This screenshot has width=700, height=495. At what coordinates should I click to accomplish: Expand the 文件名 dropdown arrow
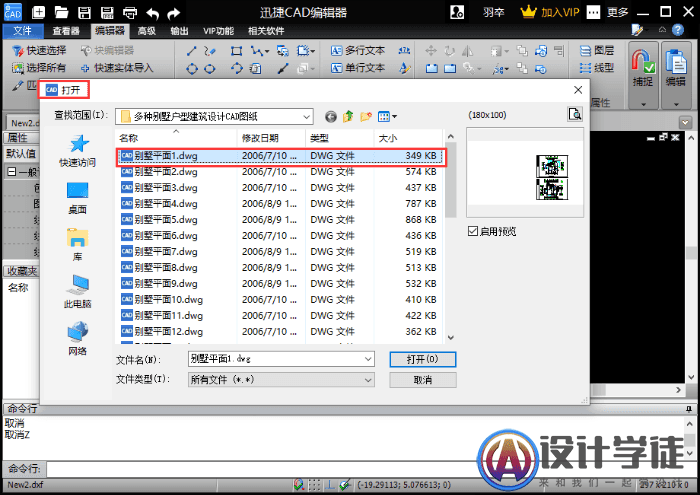(x=368, y=359)
